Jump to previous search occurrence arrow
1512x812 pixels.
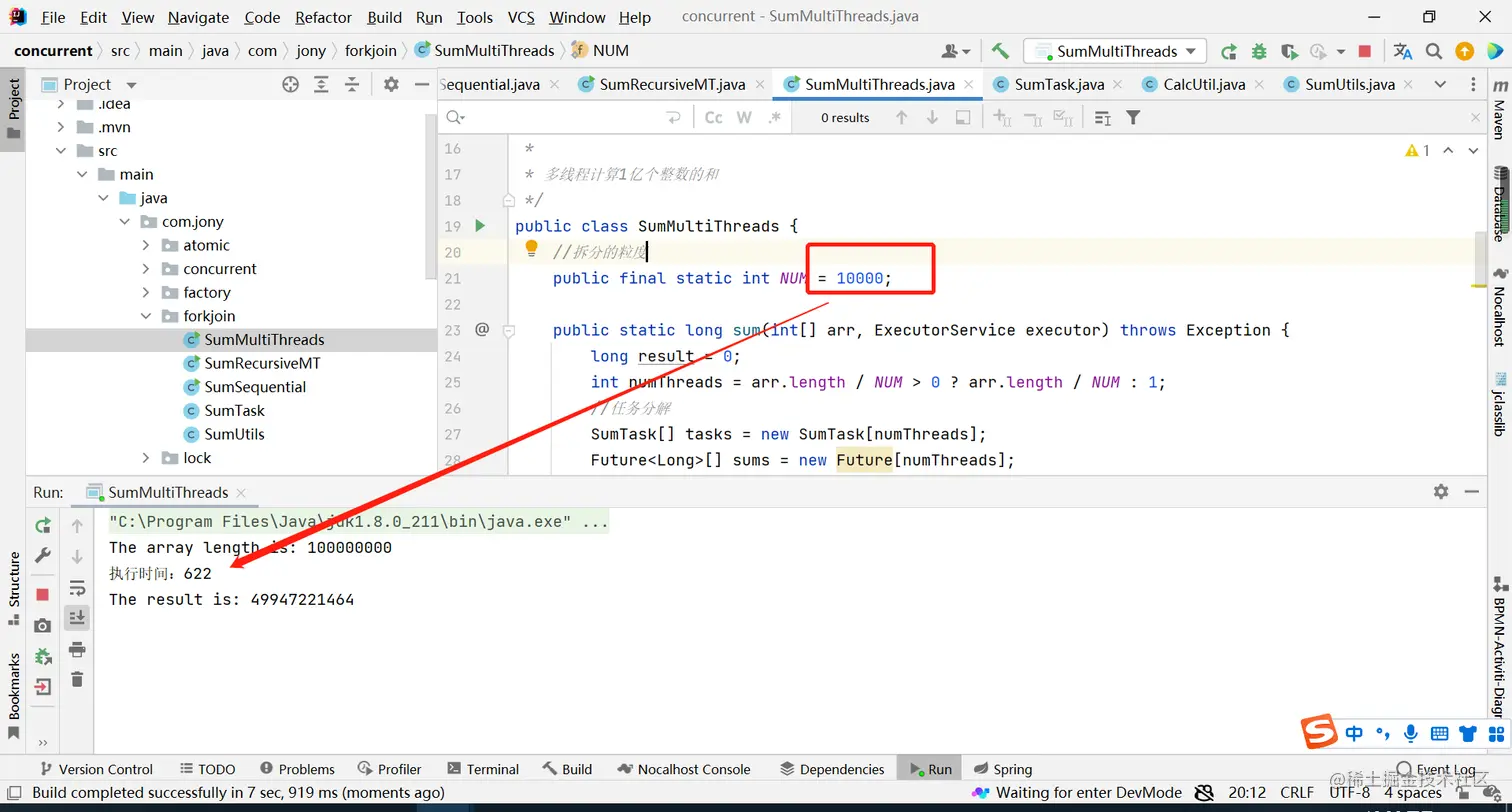pyautogui.click(x=902, y=118)
